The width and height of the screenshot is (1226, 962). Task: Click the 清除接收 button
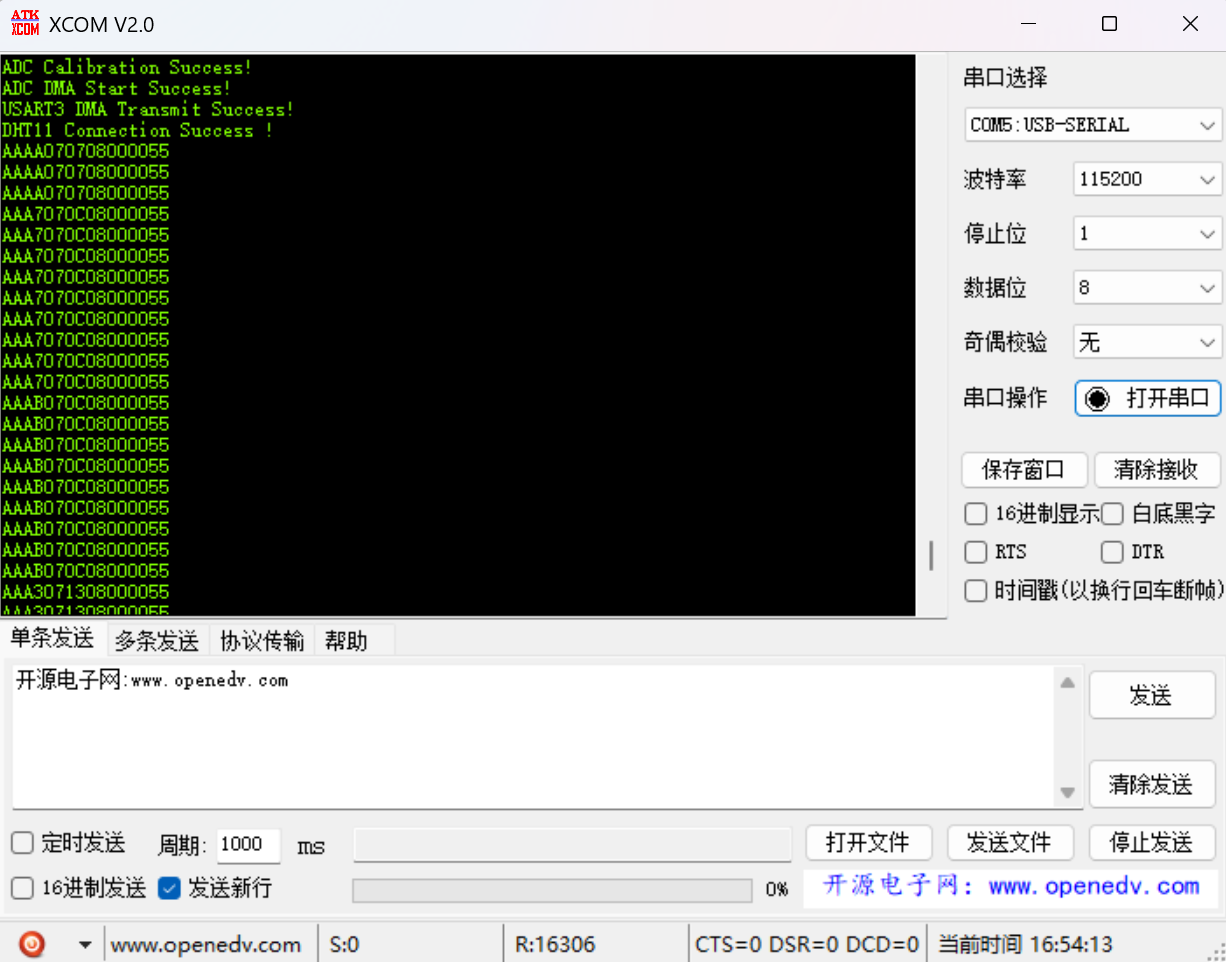tap(1156, 470)
